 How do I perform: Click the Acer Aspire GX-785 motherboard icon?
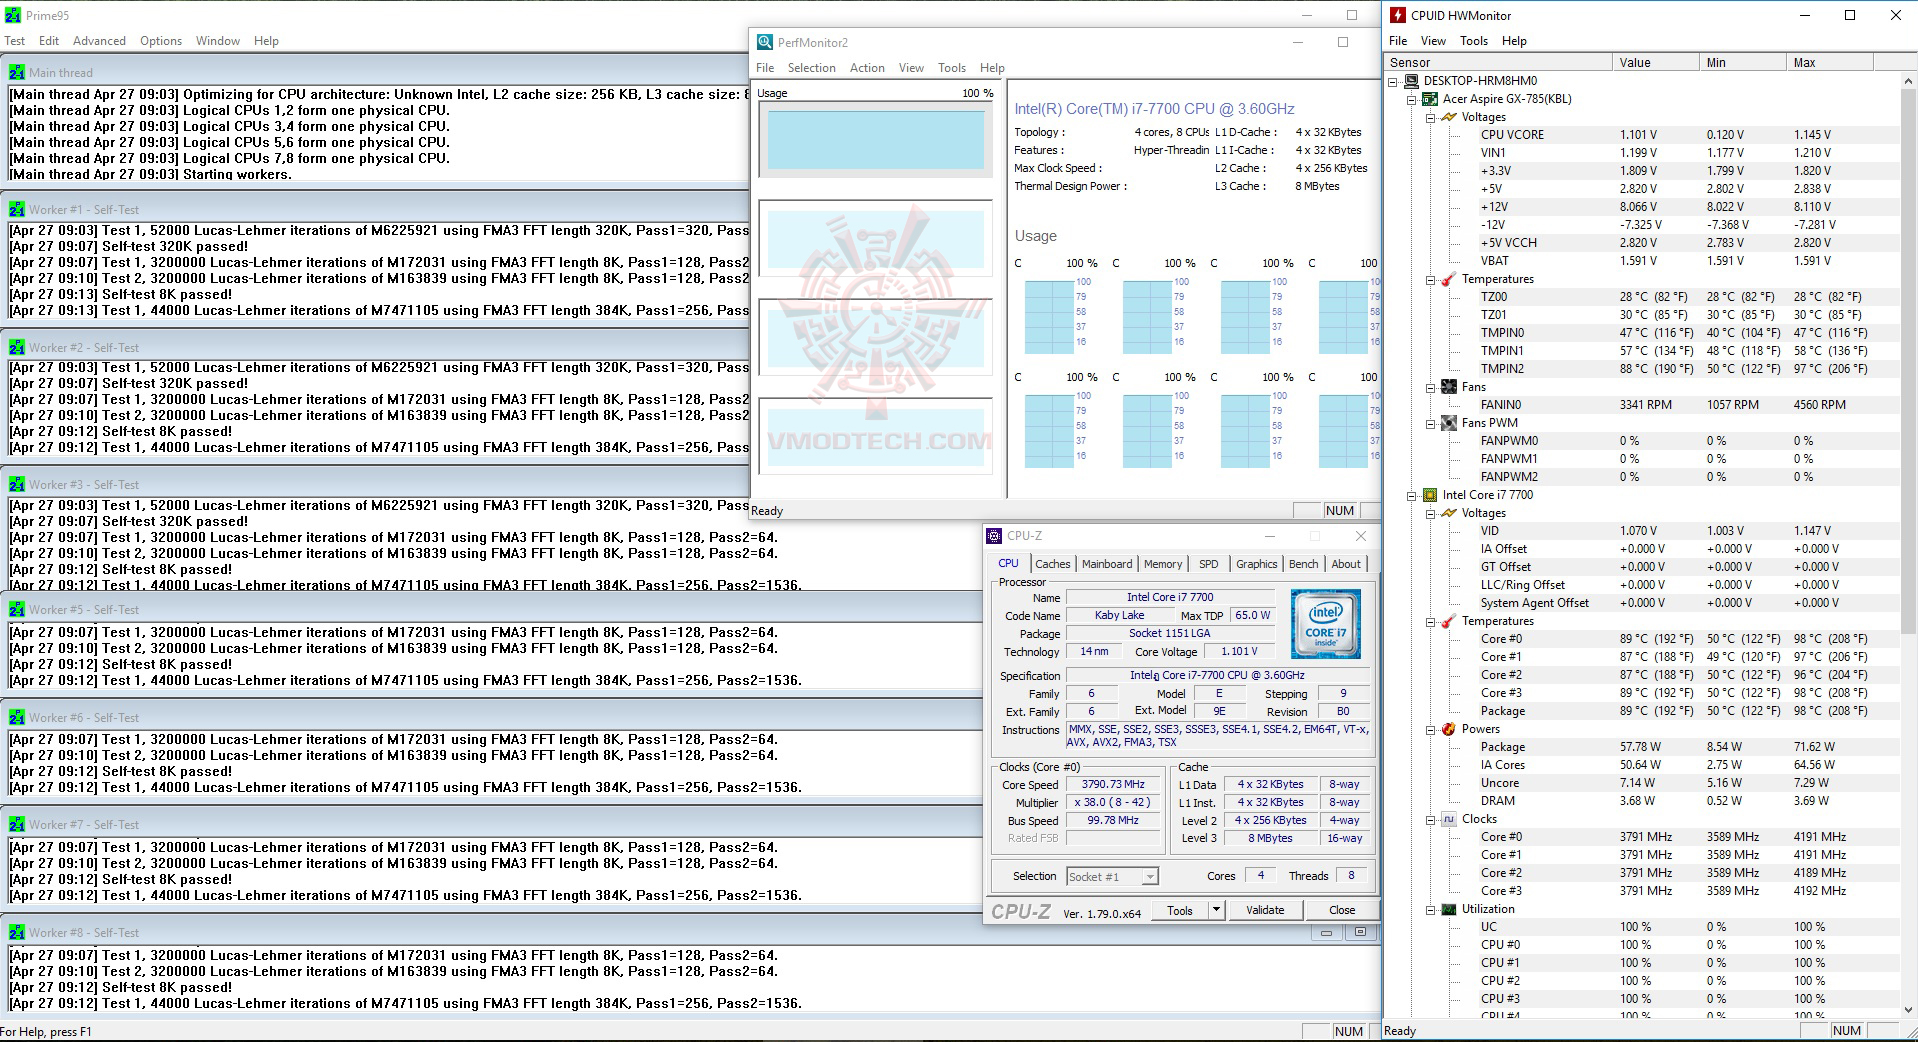tap(1430, 99)
